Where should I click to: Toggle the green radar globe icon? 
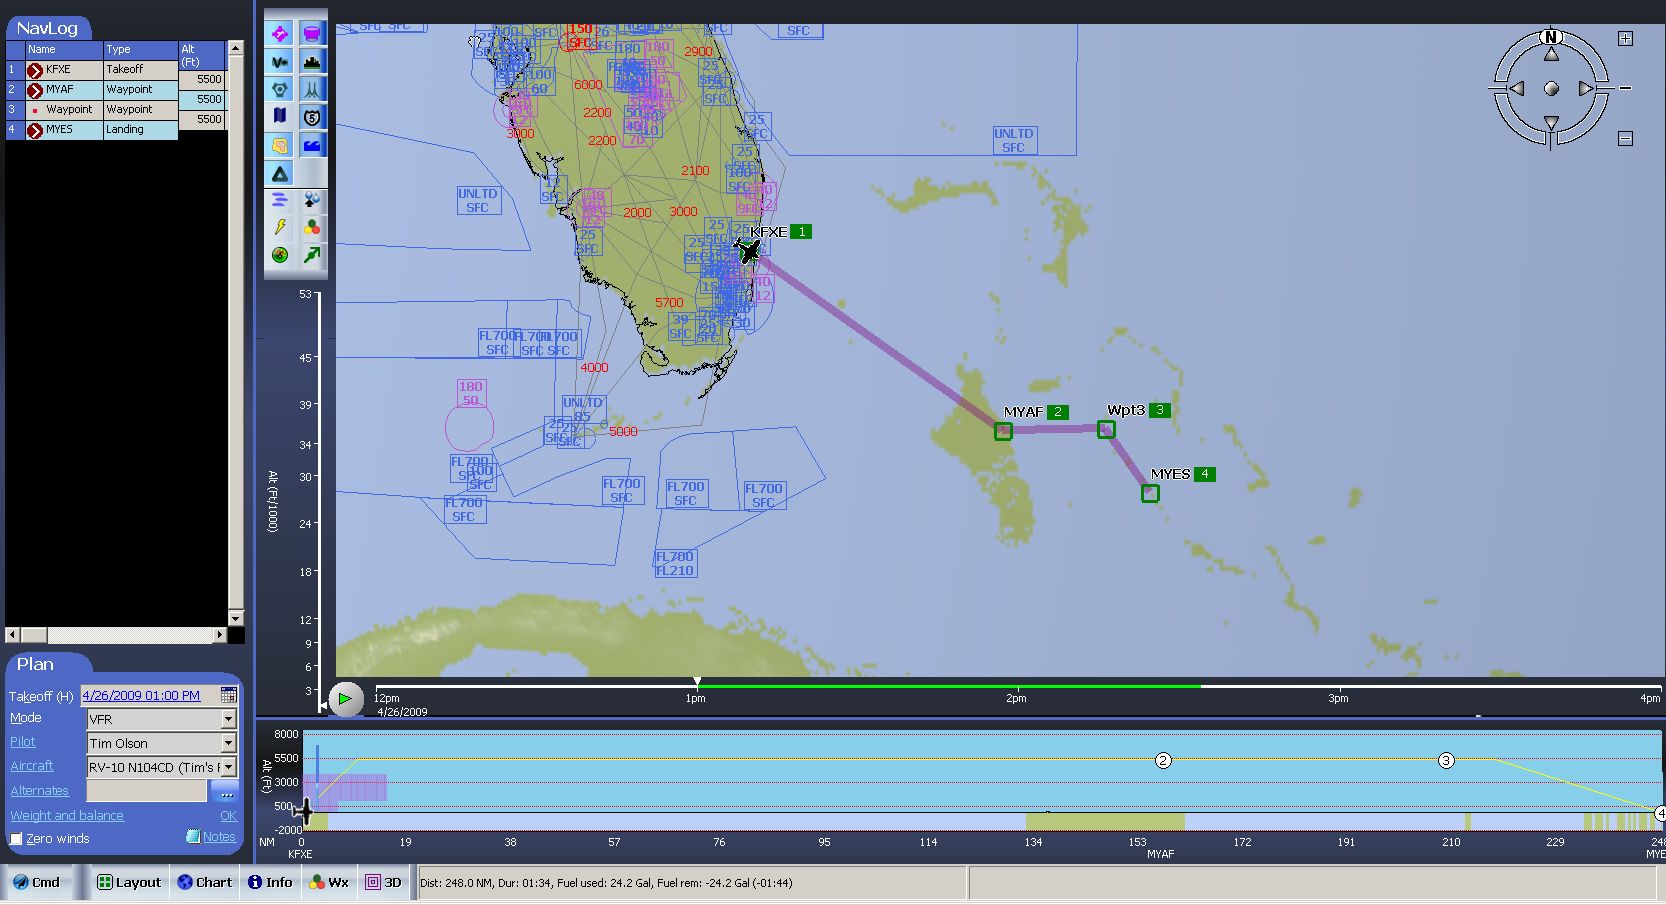pyautogui.click(x=280, y=255)
